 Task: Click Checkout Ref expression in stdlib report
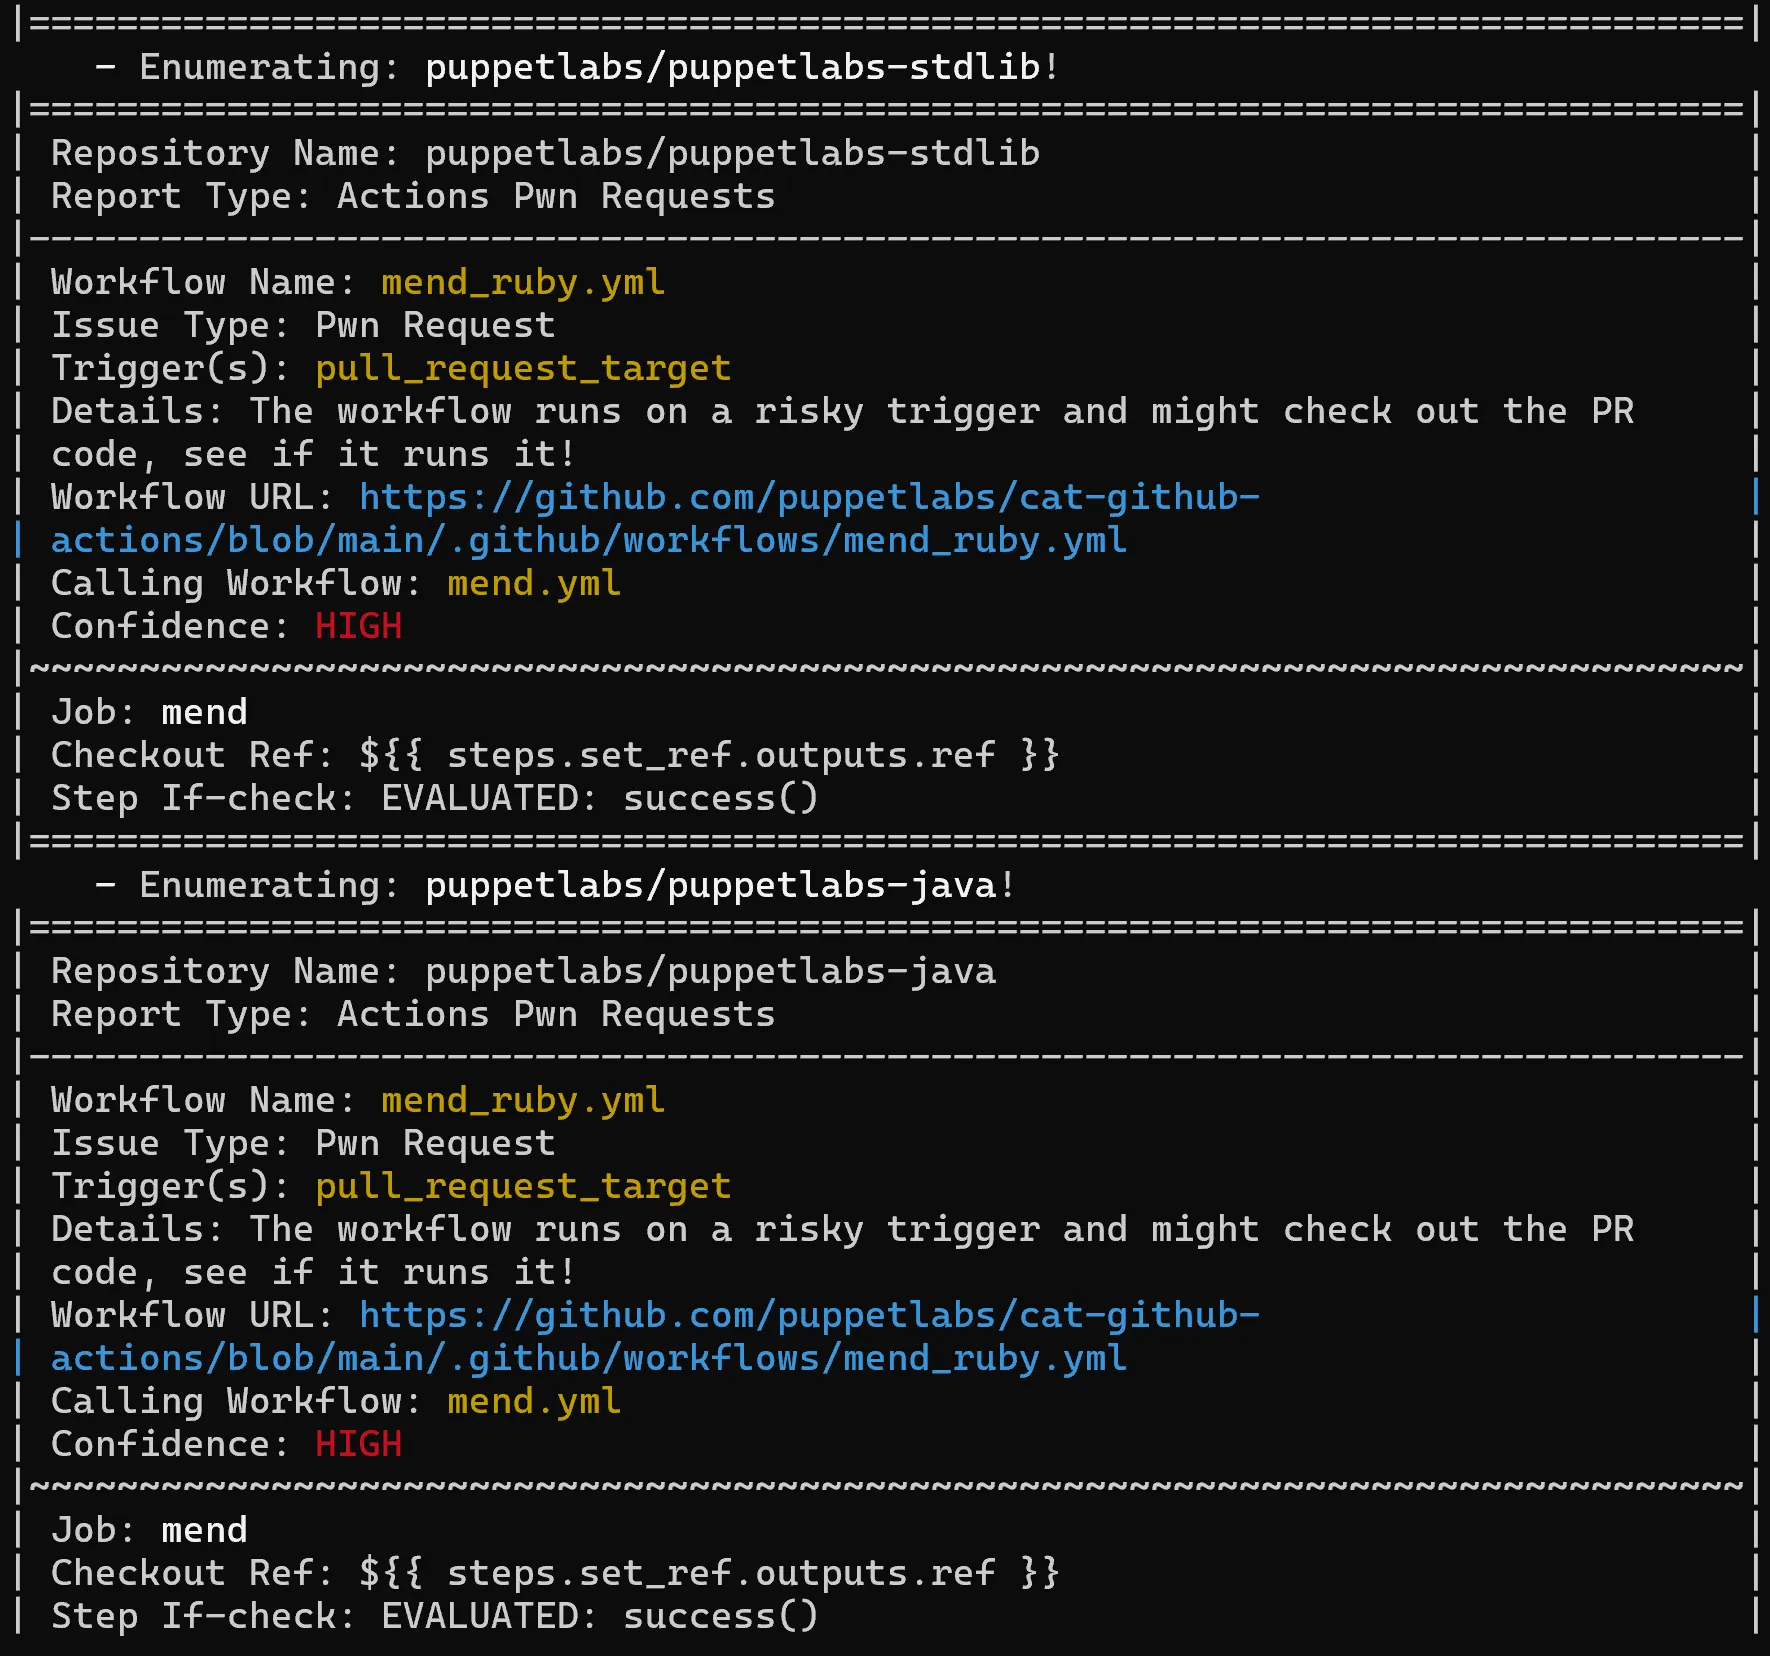[708, 756]
